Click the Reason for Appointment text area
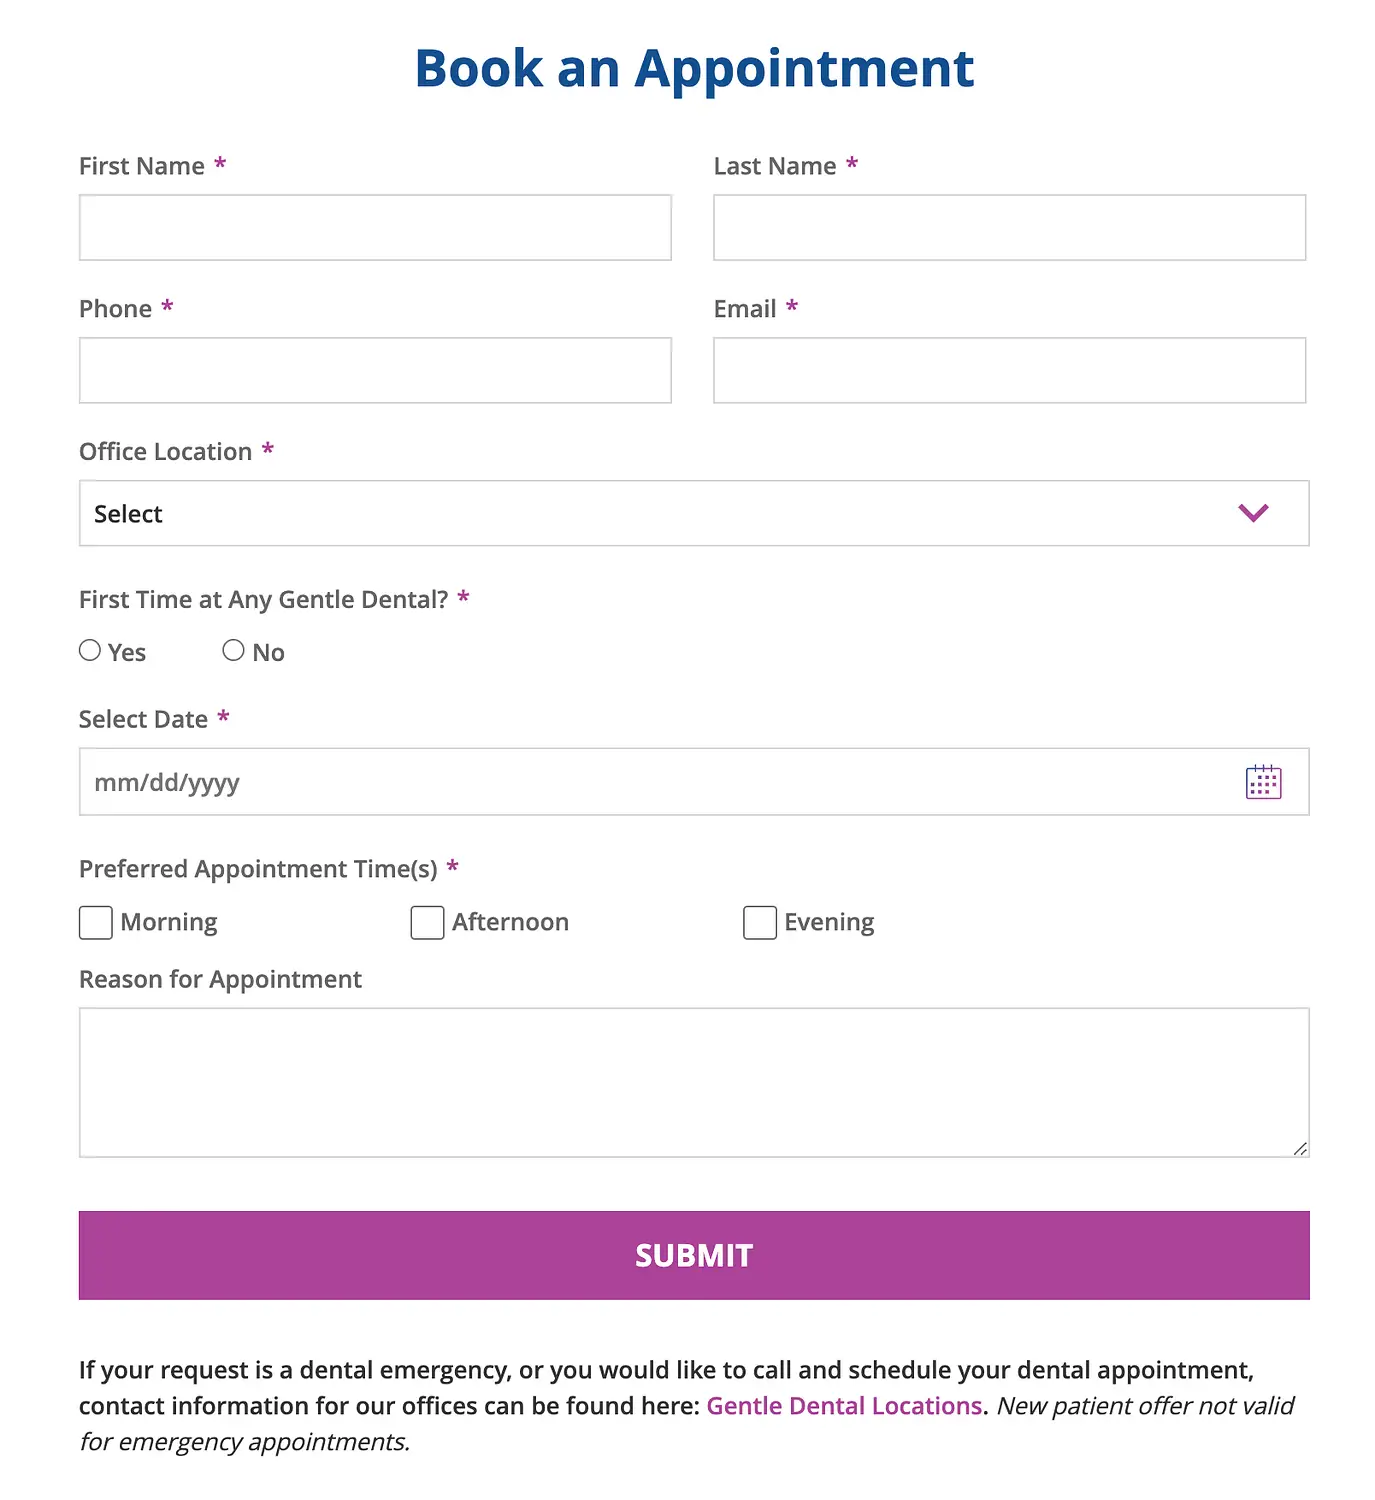 click(x=694, y=1082)
